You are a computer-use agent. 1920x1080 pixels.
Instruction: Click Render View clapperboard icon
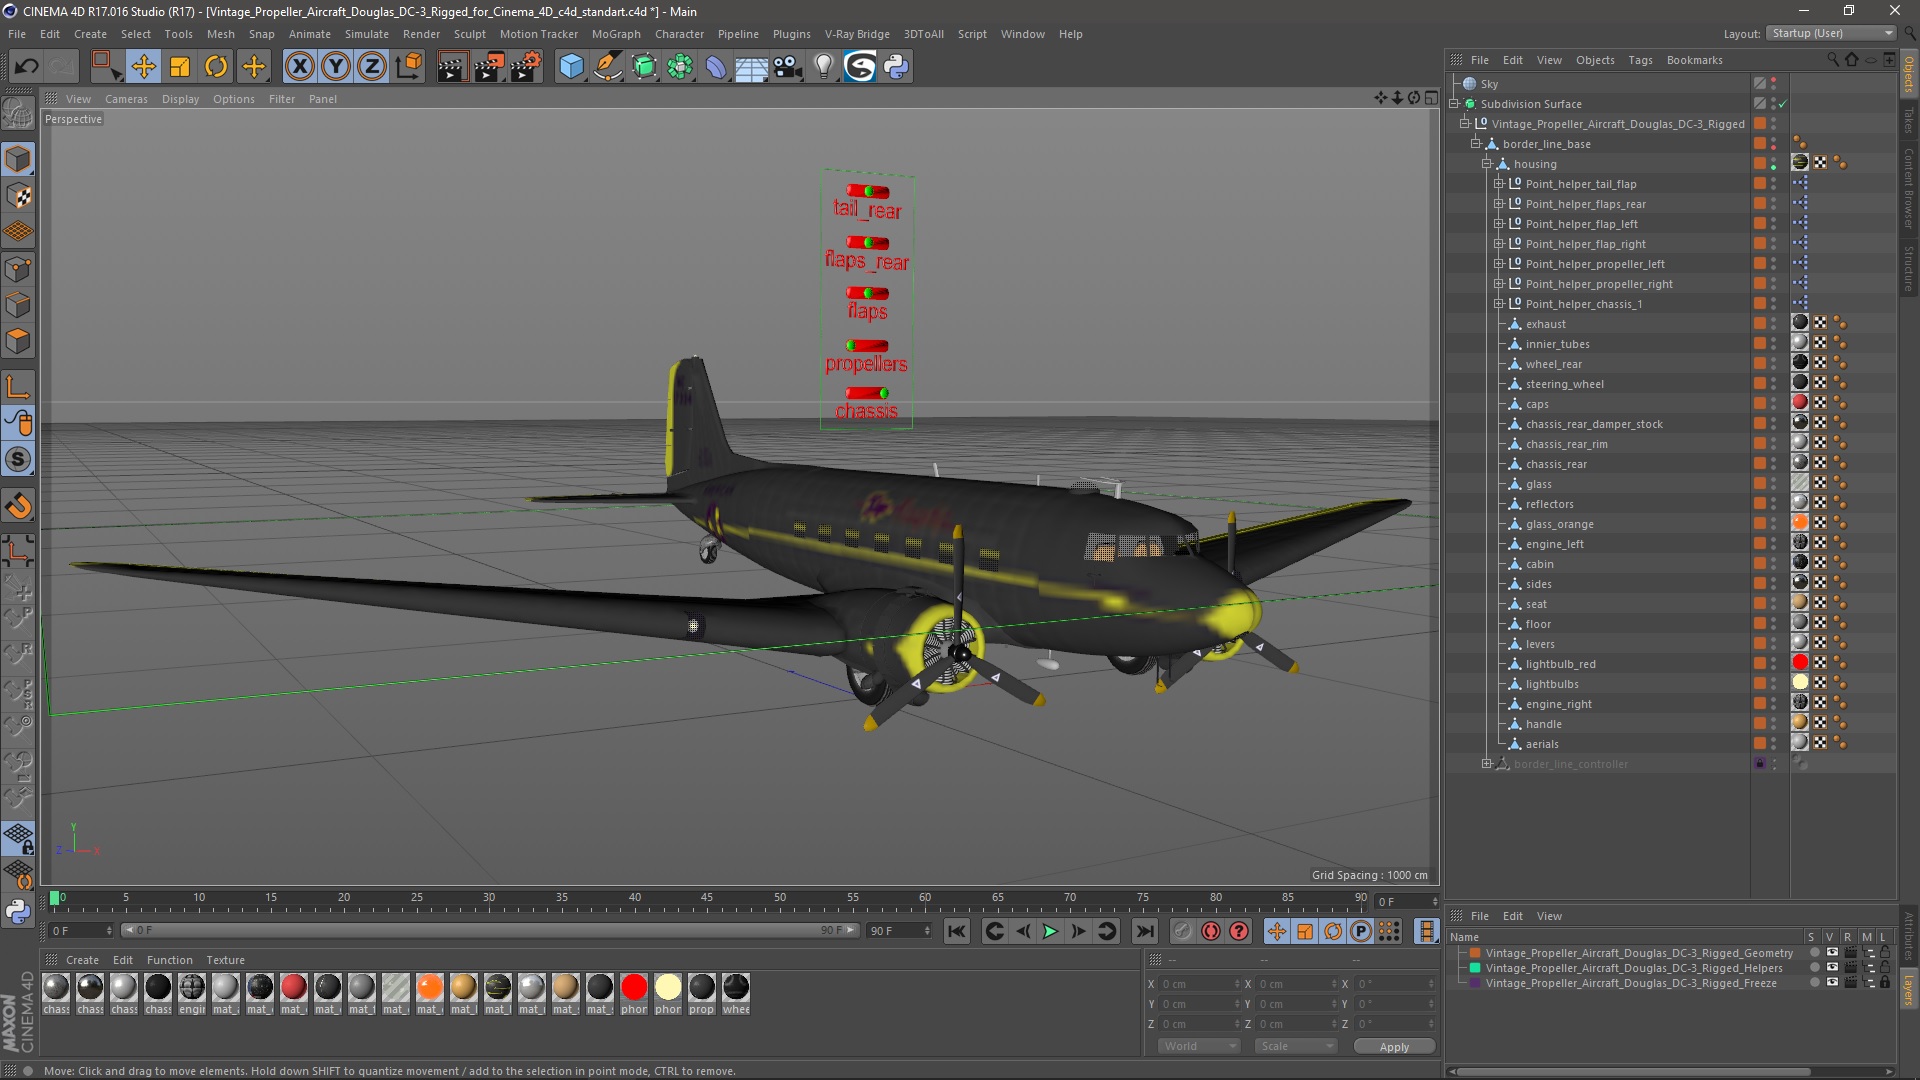pos(452,67)
